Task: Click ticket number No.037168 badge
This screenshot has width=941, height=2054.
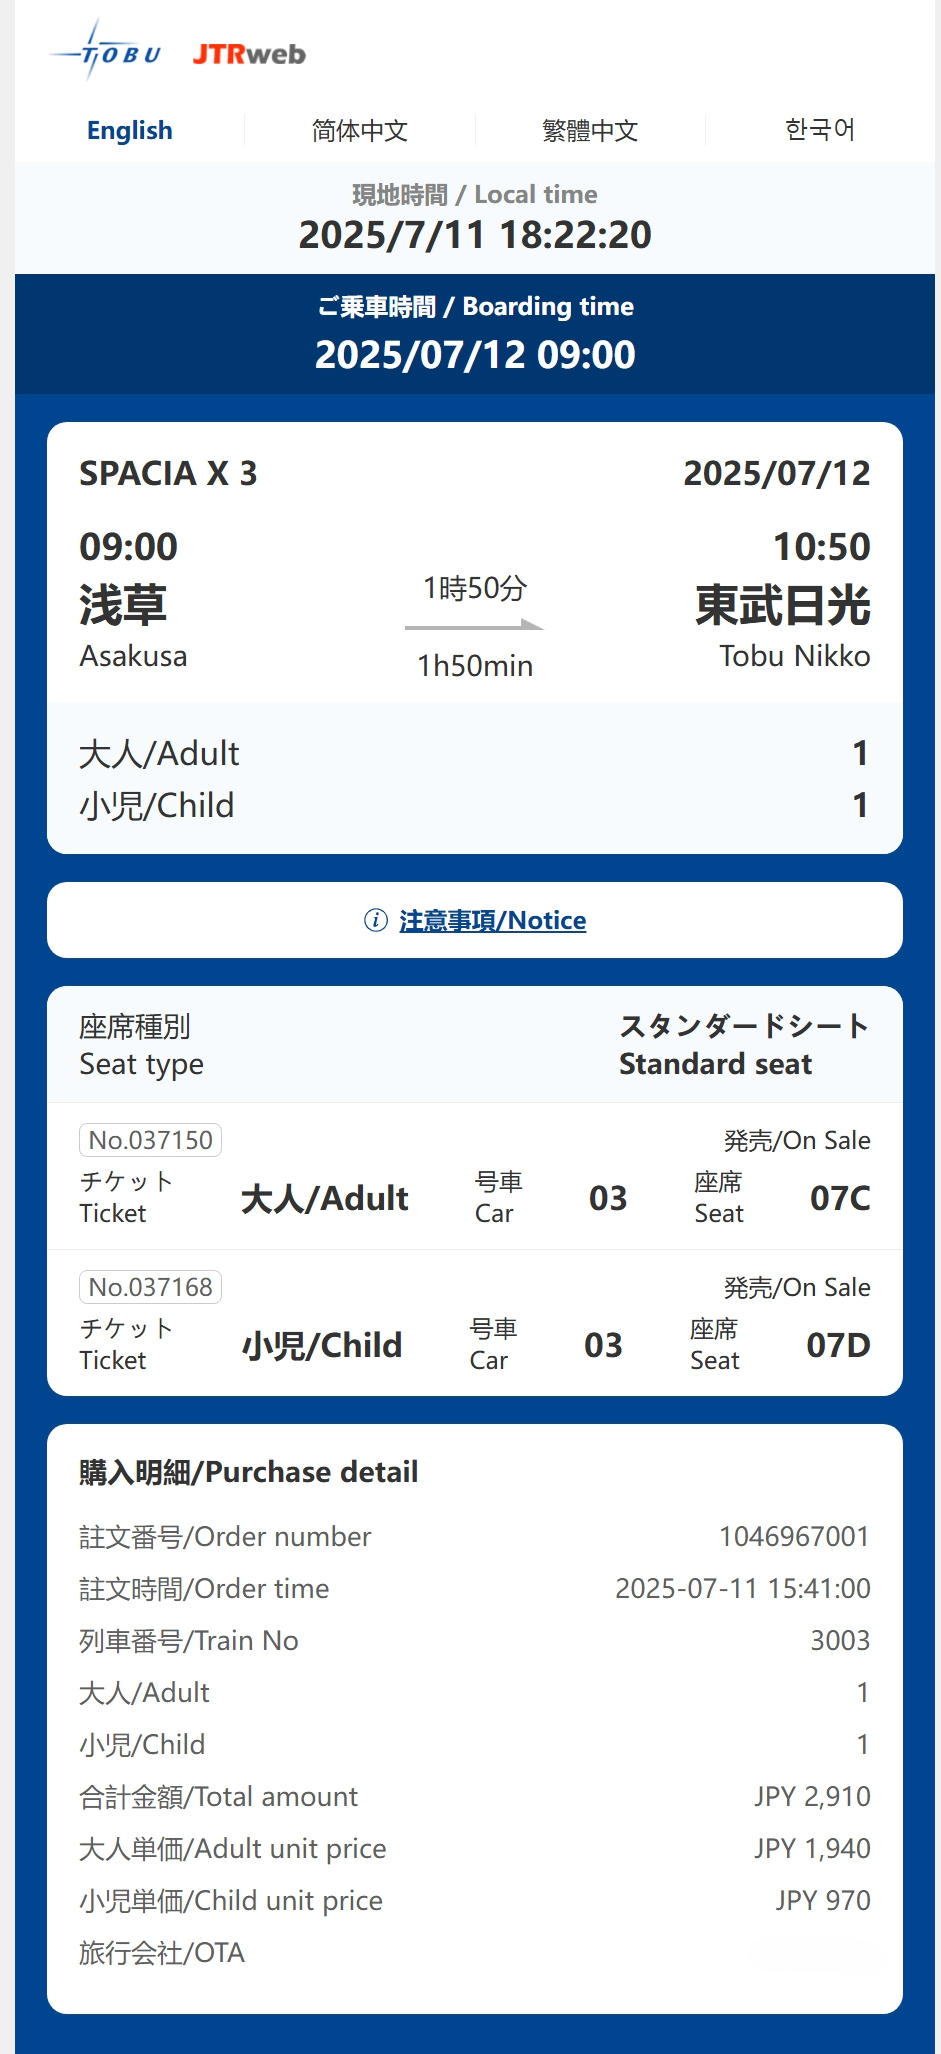Action: coord(150,1287)
